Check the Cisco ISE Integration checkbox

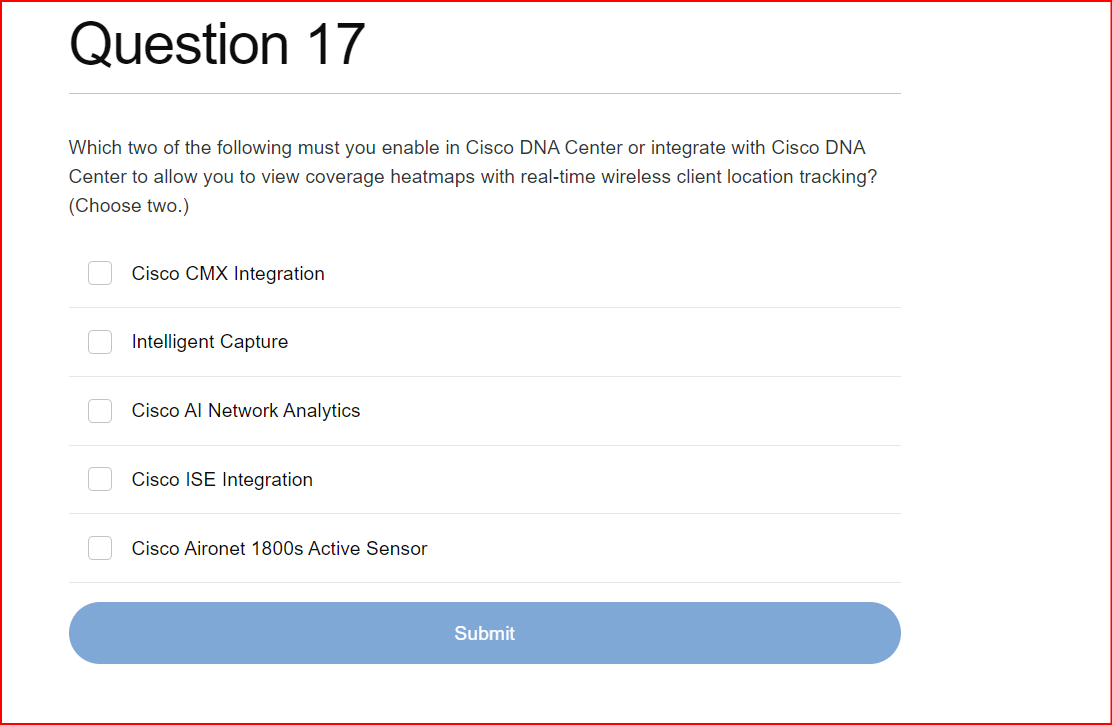pyautogui.click(x=99, y=479)
